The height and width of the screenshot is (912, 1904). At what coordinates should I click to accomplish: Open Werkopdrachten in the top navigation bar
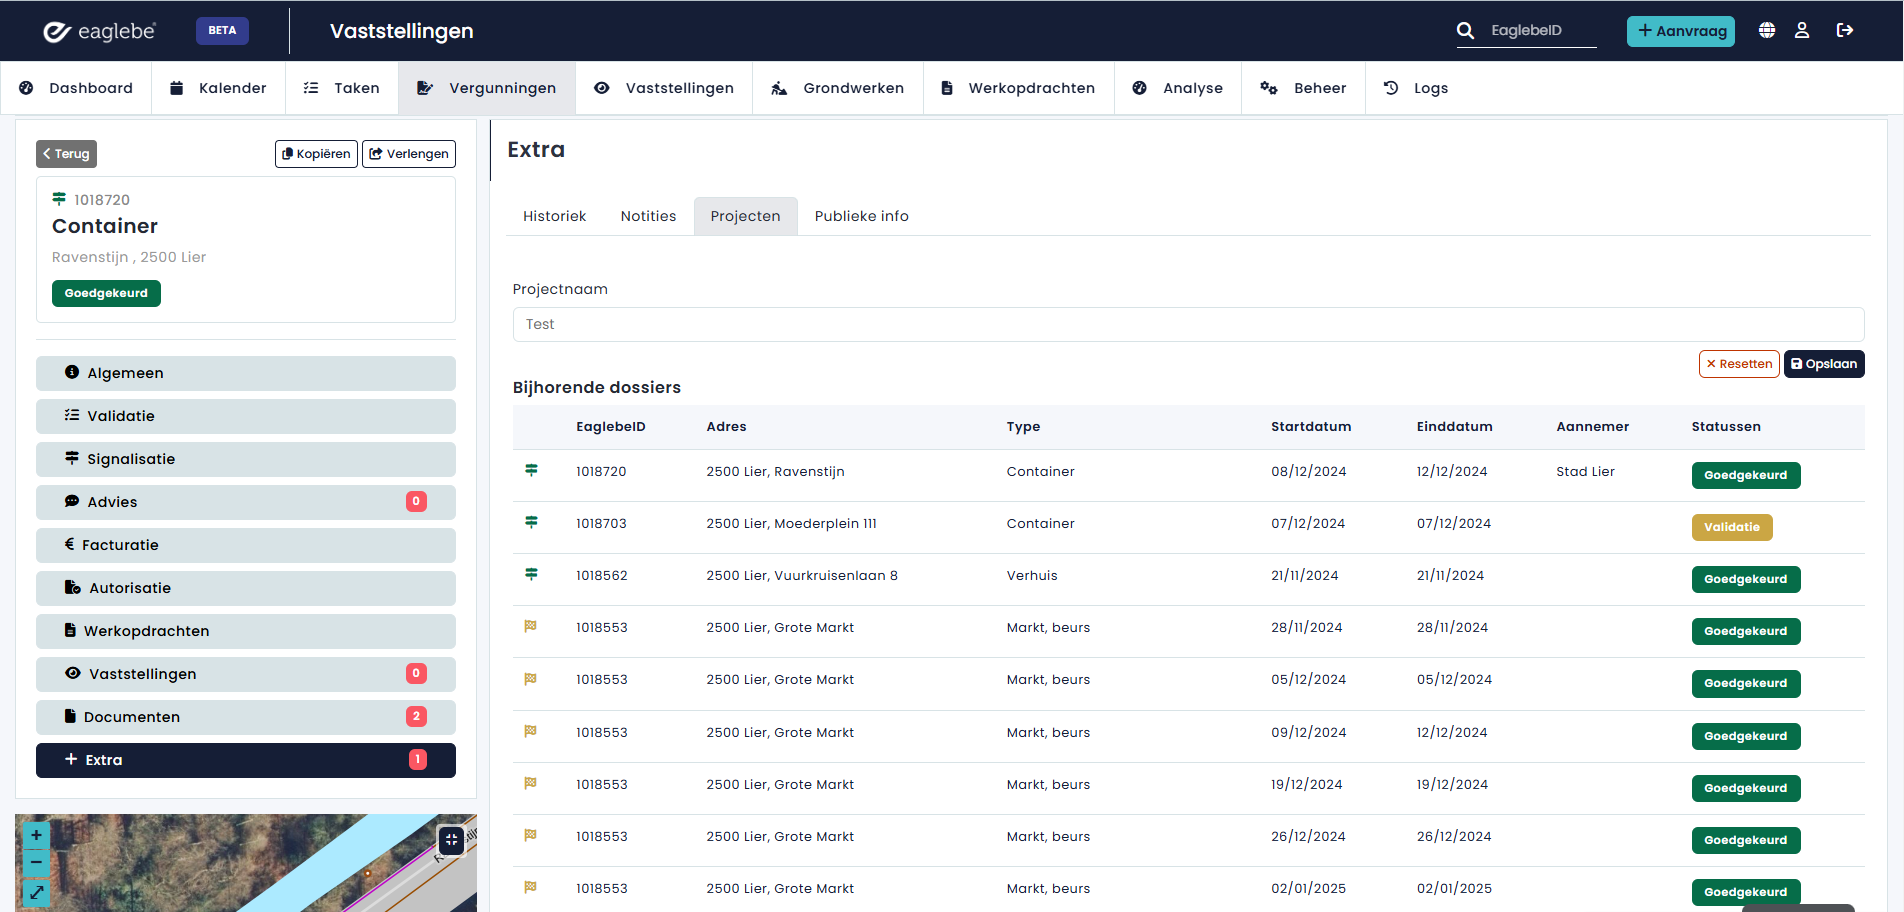(1019, 88)
